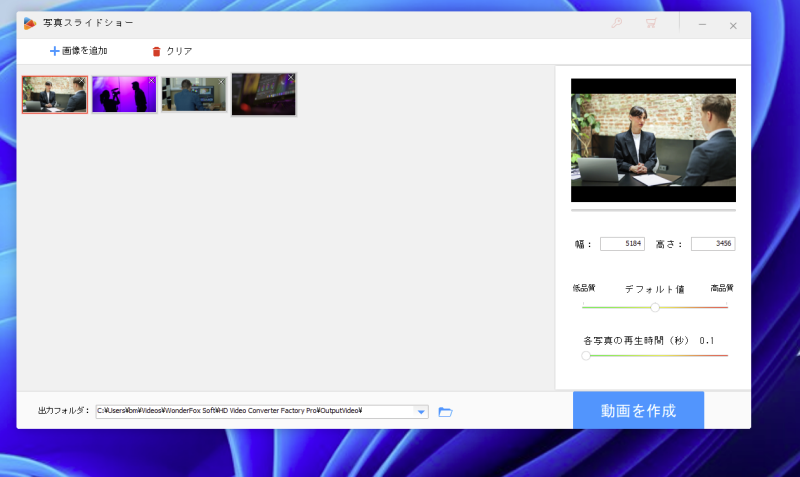Click the key registration icon
Viewport: 800px width, 477px height.
point(616,23)
